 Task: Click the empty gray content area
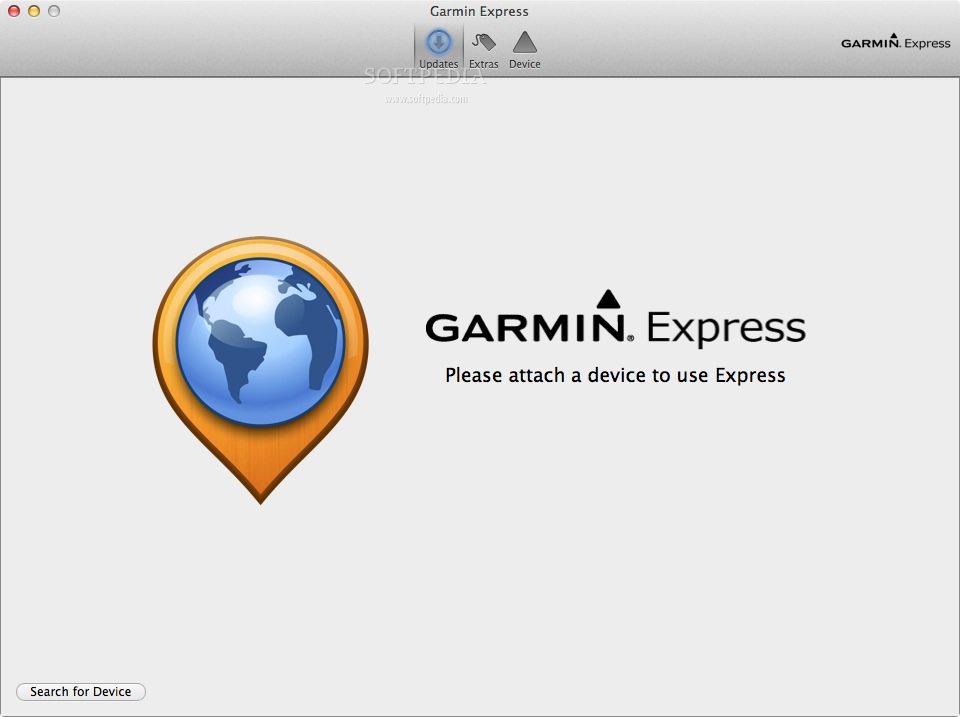750,550
